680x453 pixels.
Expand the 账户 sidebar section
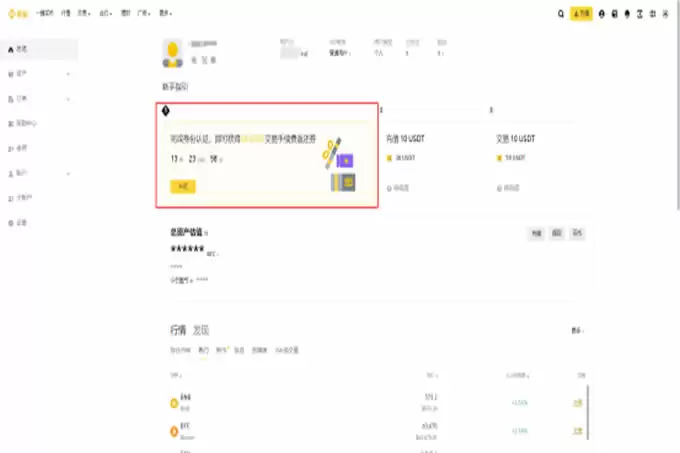coord(68,174)
